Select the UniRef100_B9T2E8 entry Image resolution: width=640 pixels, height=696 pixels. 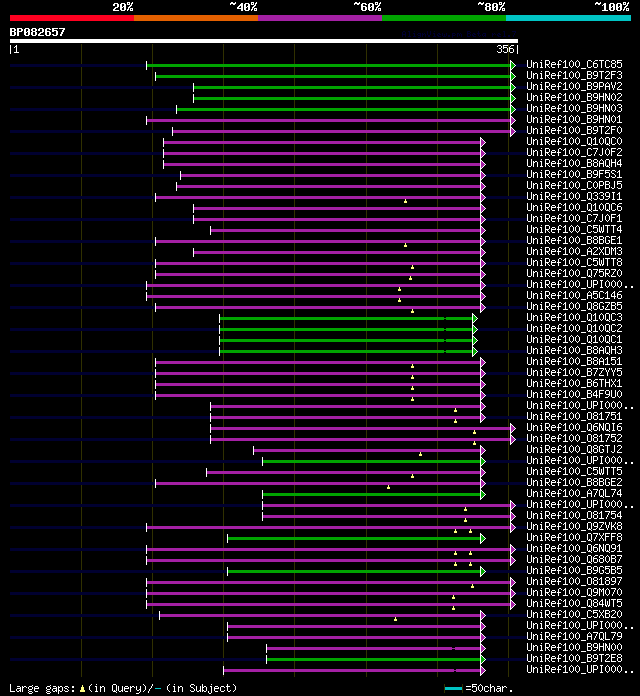(574, 658)
